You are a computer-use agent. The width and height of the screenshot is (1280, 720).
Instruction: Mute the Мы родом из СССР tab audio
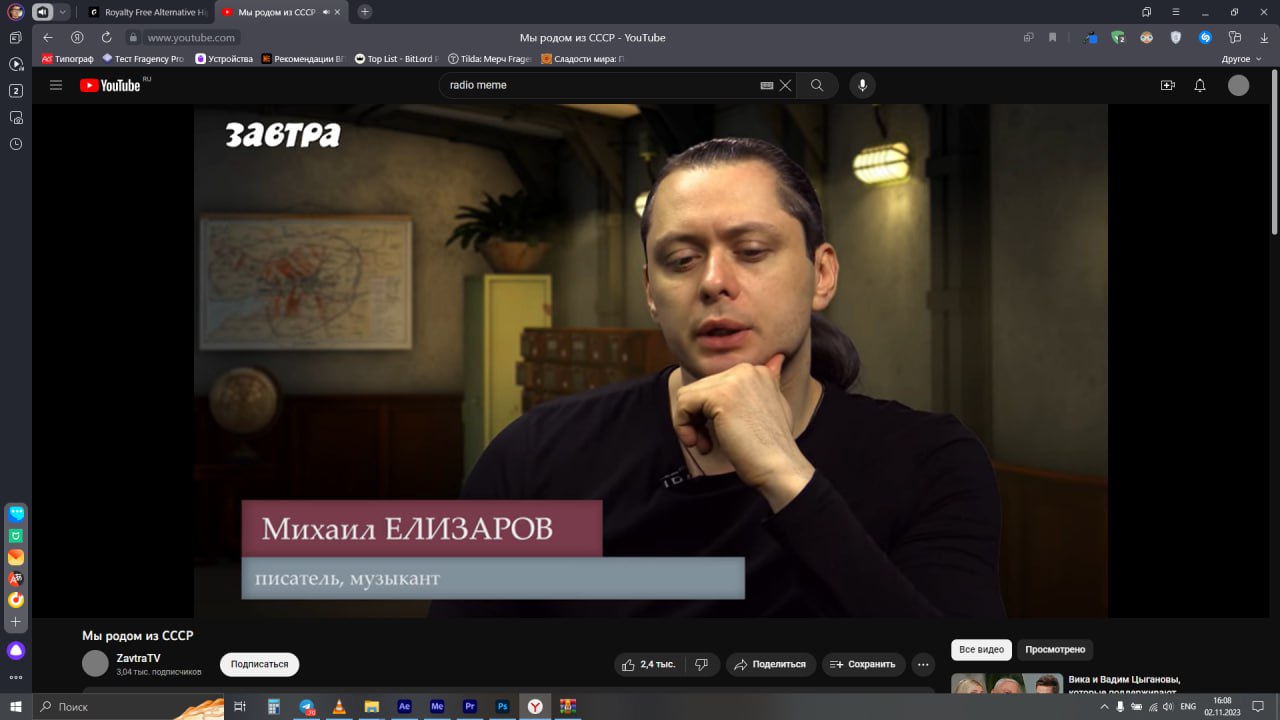click(326, 12)
